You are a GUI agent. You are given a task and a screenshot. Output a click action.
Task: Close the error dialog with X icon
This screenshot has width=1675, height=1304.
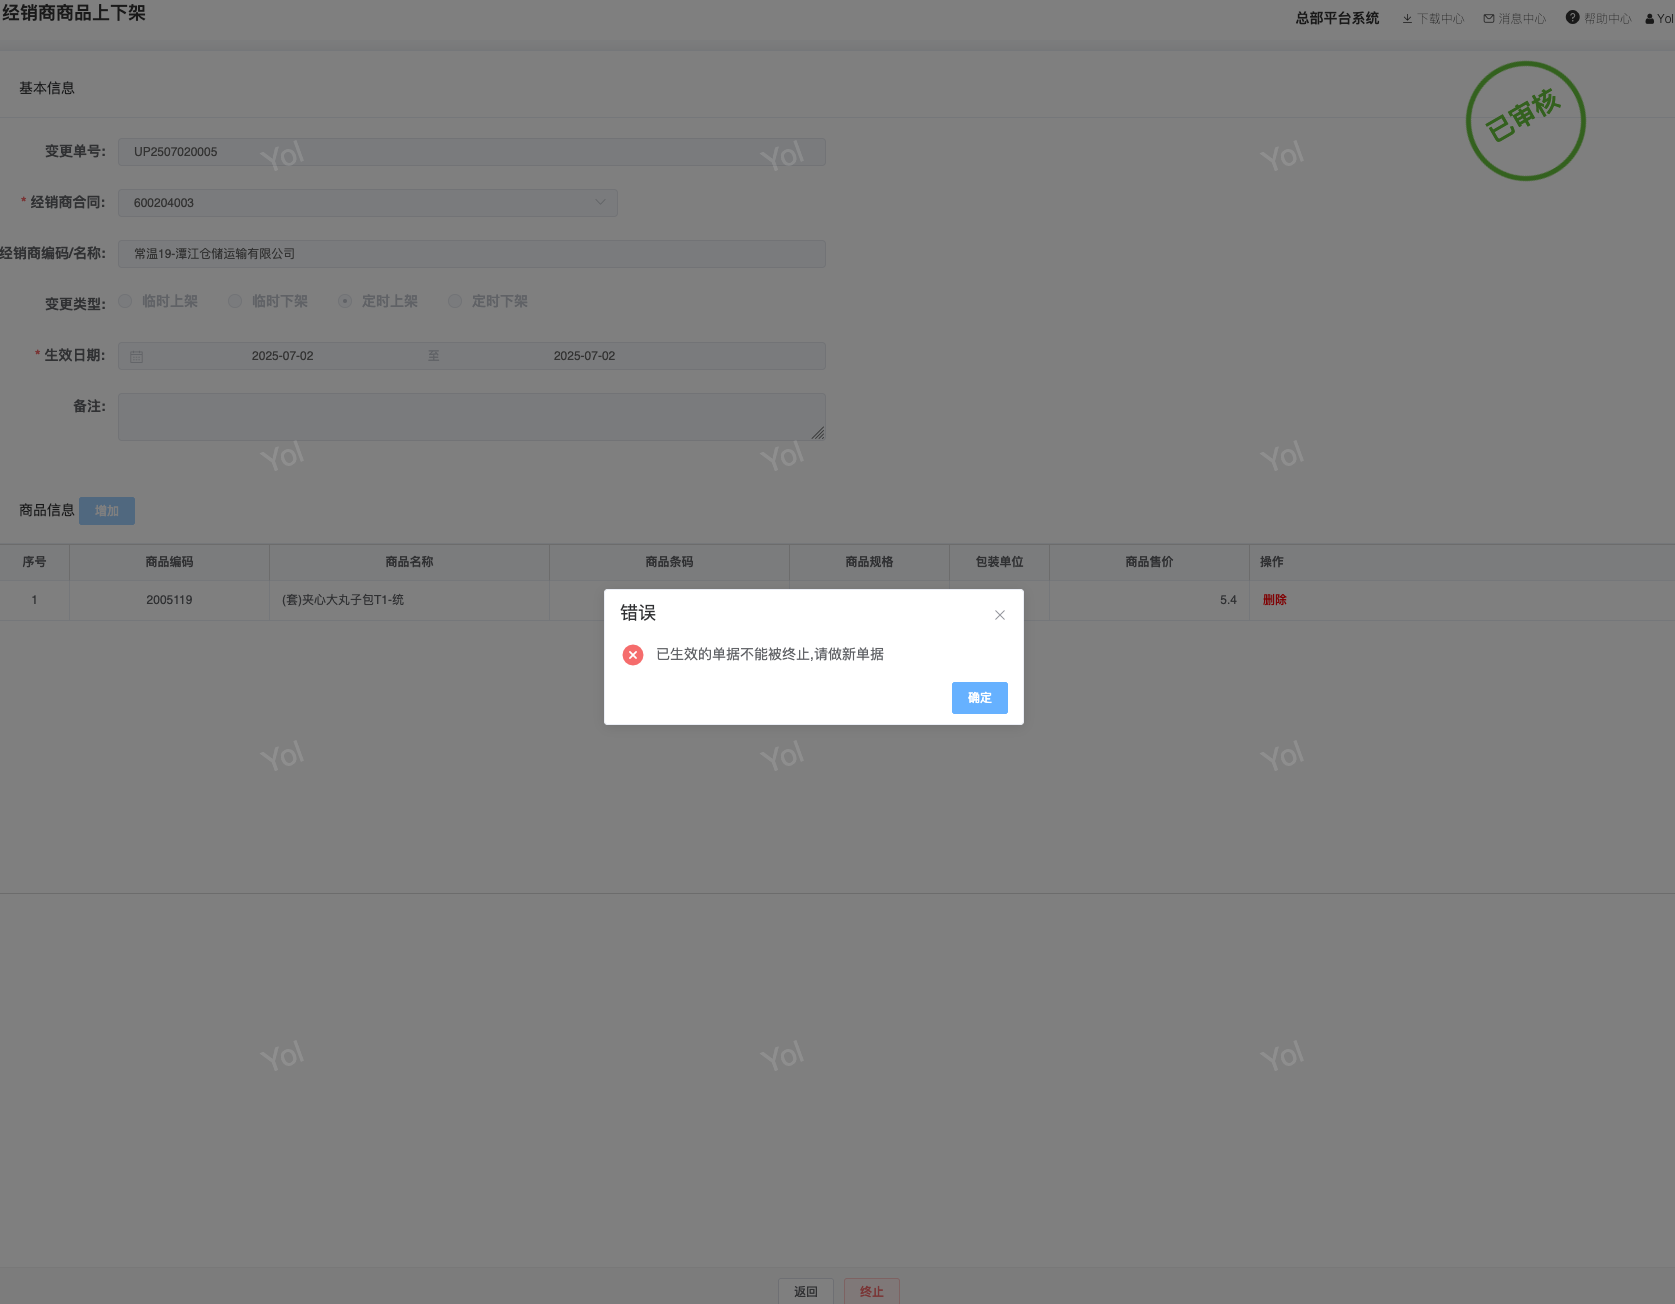(999, 615)
